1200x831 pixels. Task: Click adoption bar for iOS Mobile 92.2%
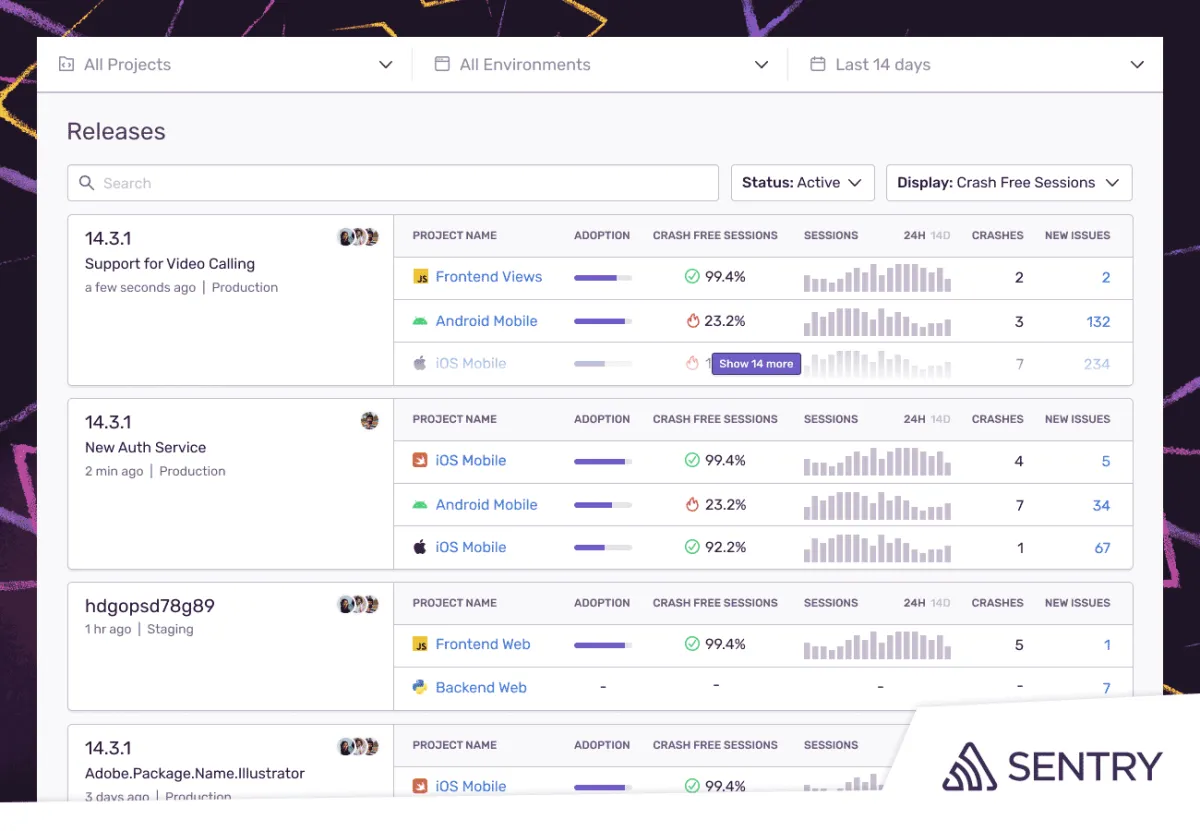(603, 548)
